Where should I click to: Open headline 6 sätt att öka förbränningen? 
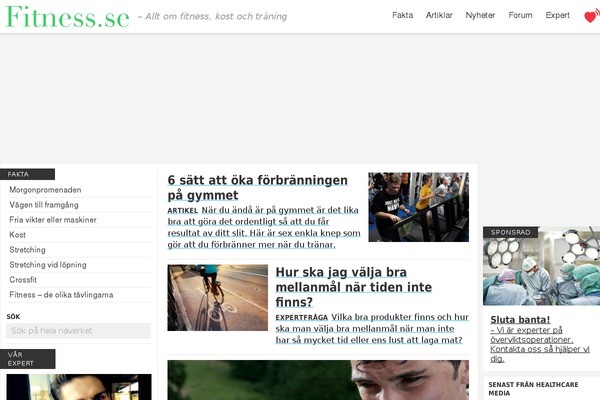(258, 188)
